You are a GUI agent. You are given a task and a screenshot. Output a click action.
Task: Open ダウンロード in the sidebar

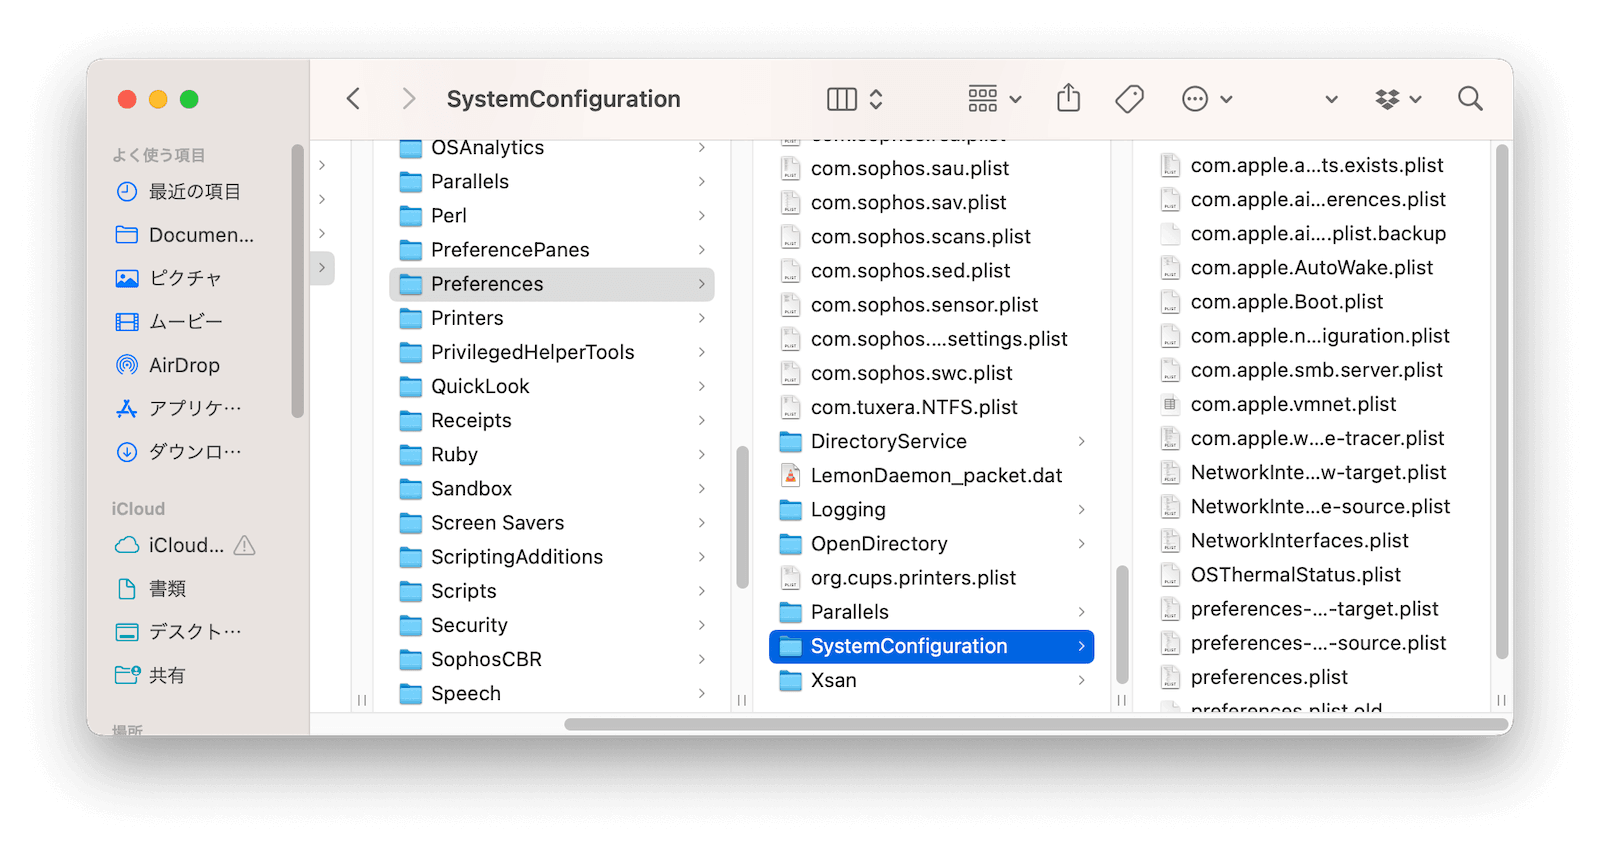coord(195,451)
